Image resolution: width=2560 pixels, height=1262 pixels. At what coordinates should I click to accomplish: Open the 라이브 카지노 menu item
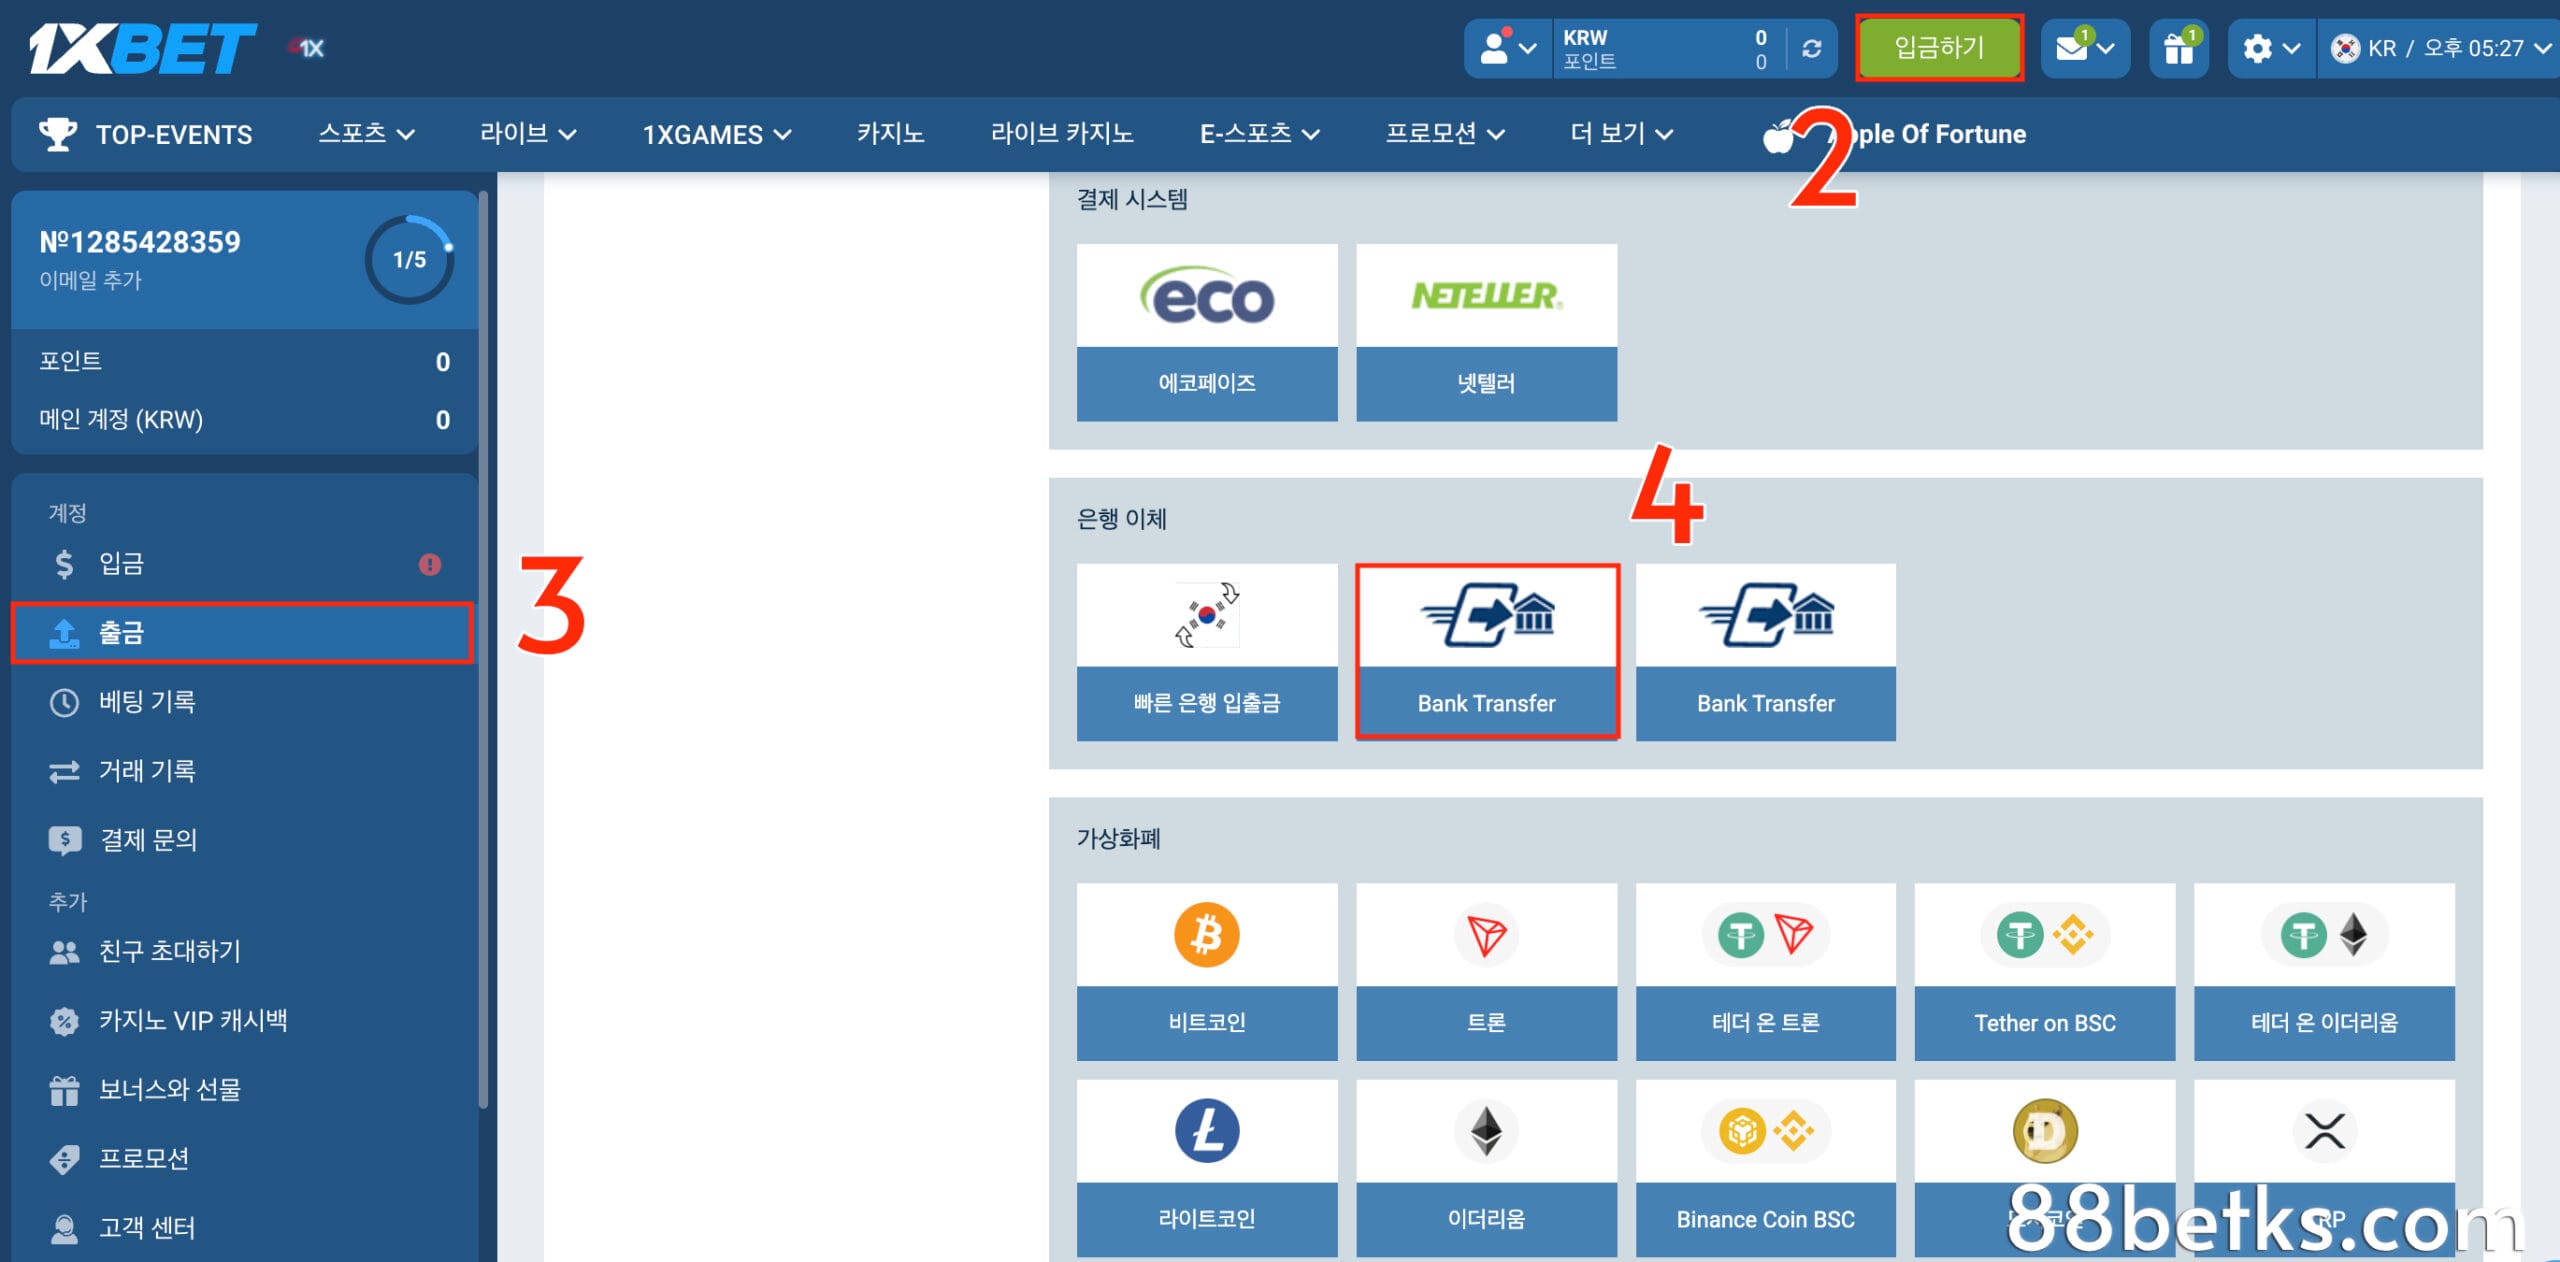1062,134
